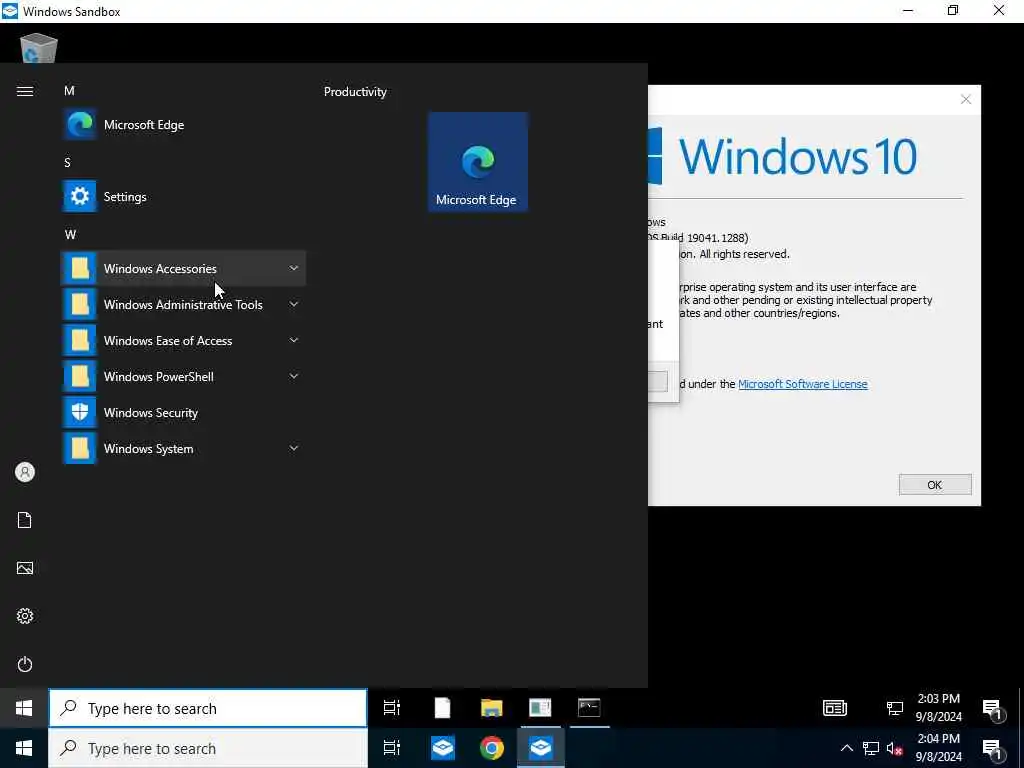This screenshot has height=768, width=1024.
Task: Jump to the letter M group header
Action: (x=69, y=91)
